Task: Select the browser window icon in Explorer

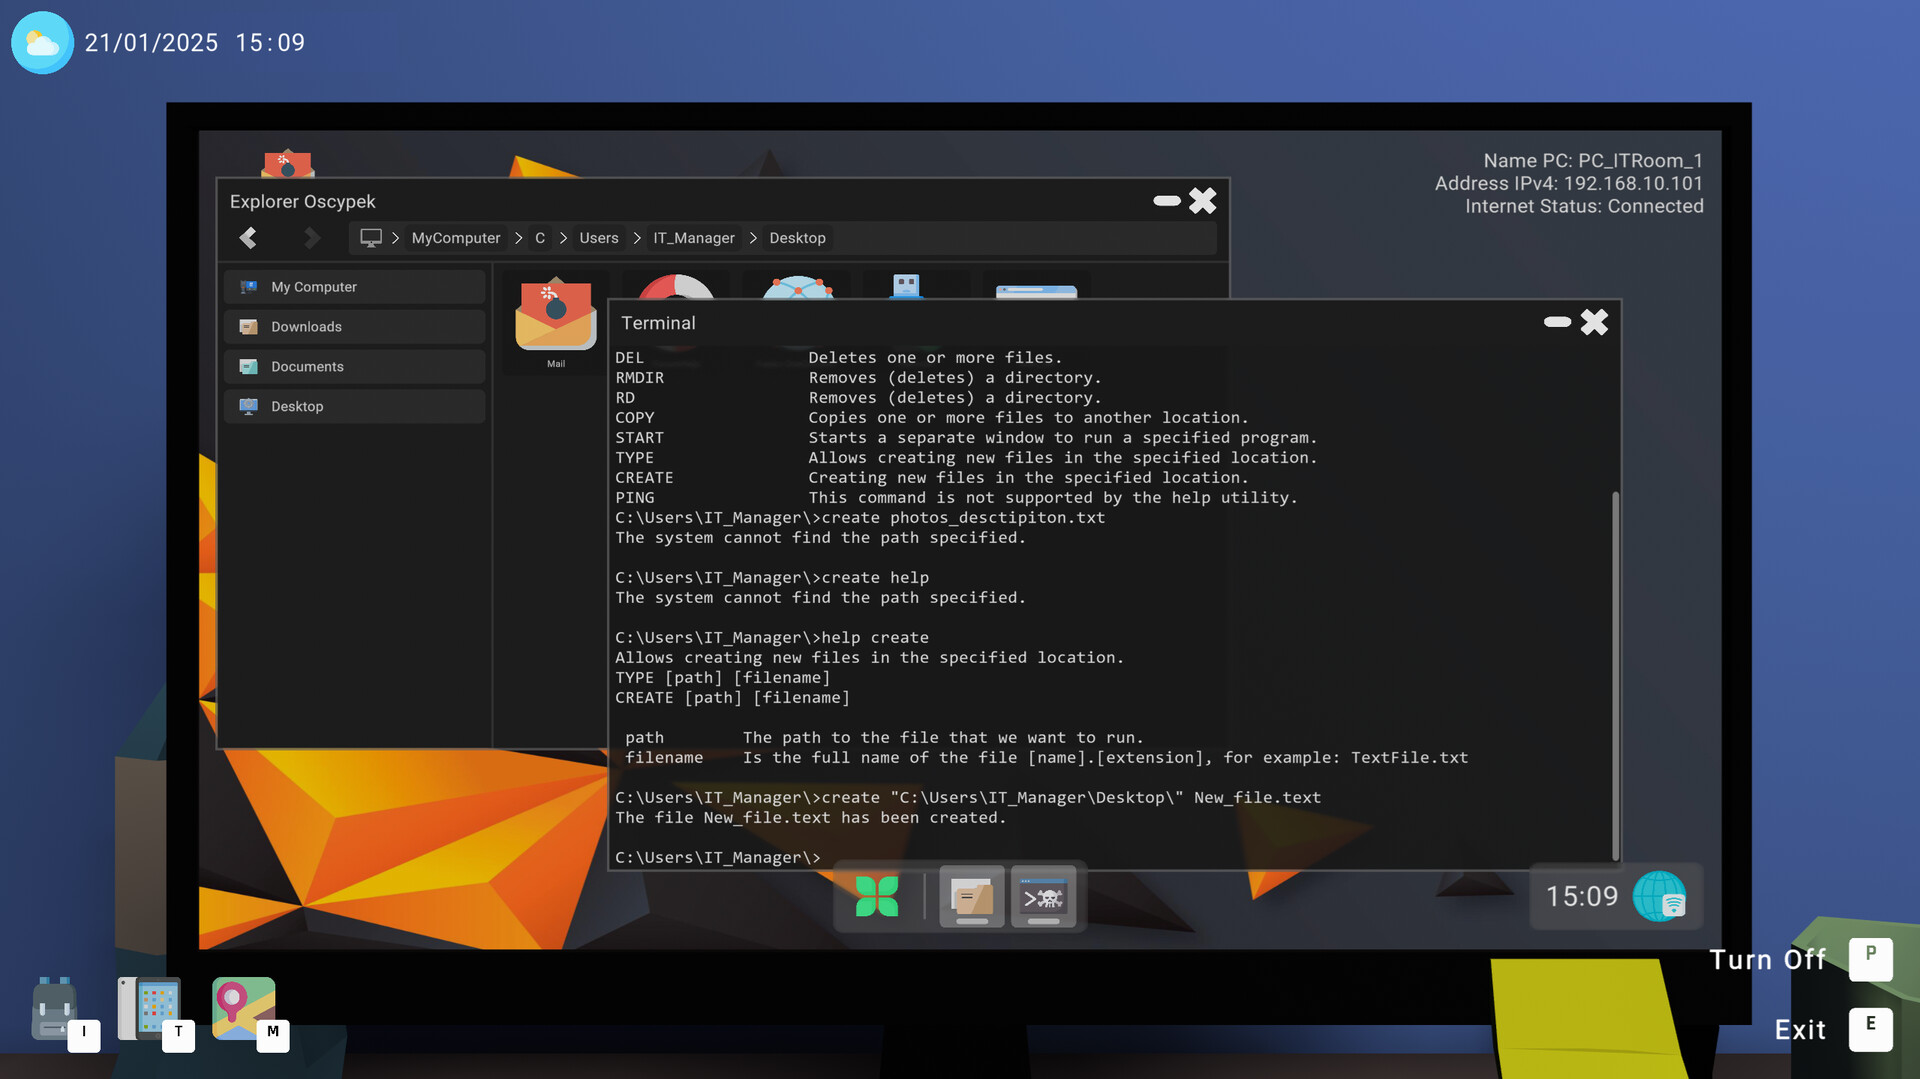Action: pyautogui.click(x=1037, y=290)
